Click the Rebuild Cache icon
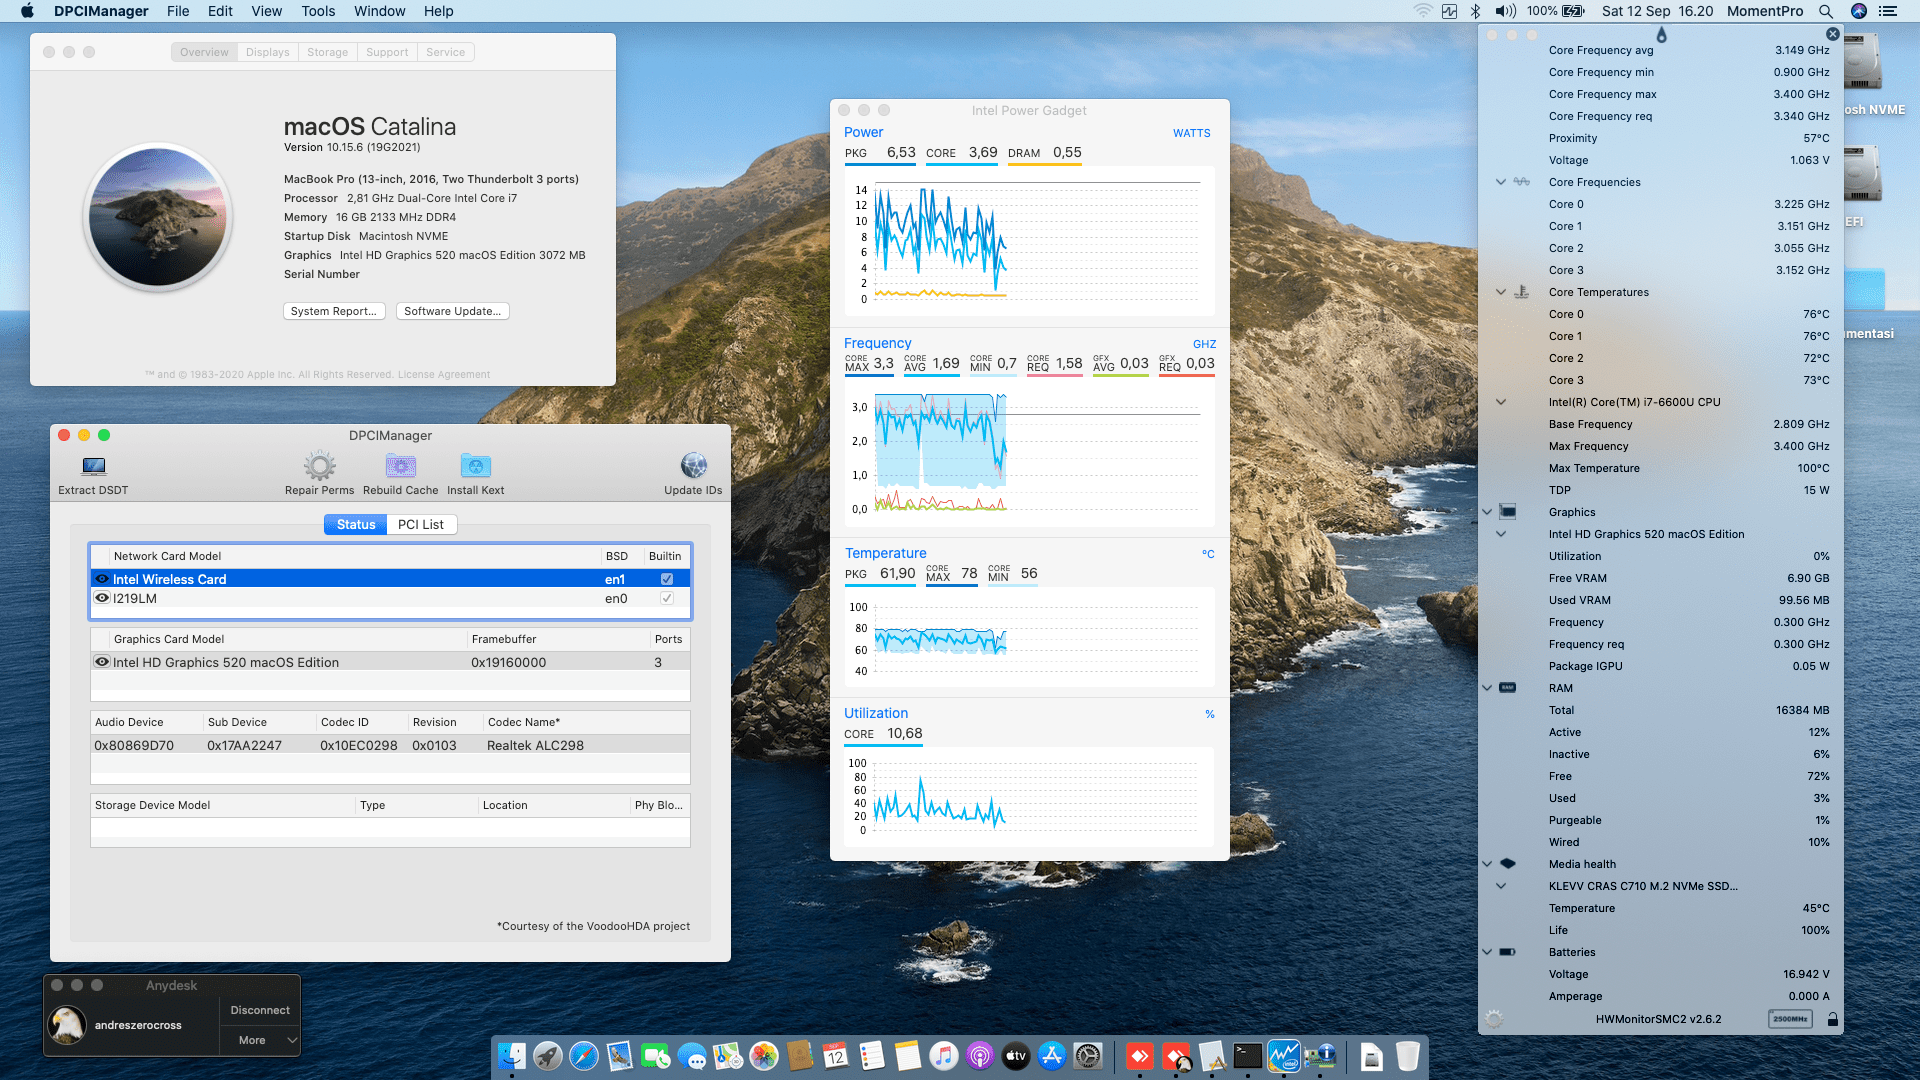1920x1080 pixels. (x=401, y=466)
